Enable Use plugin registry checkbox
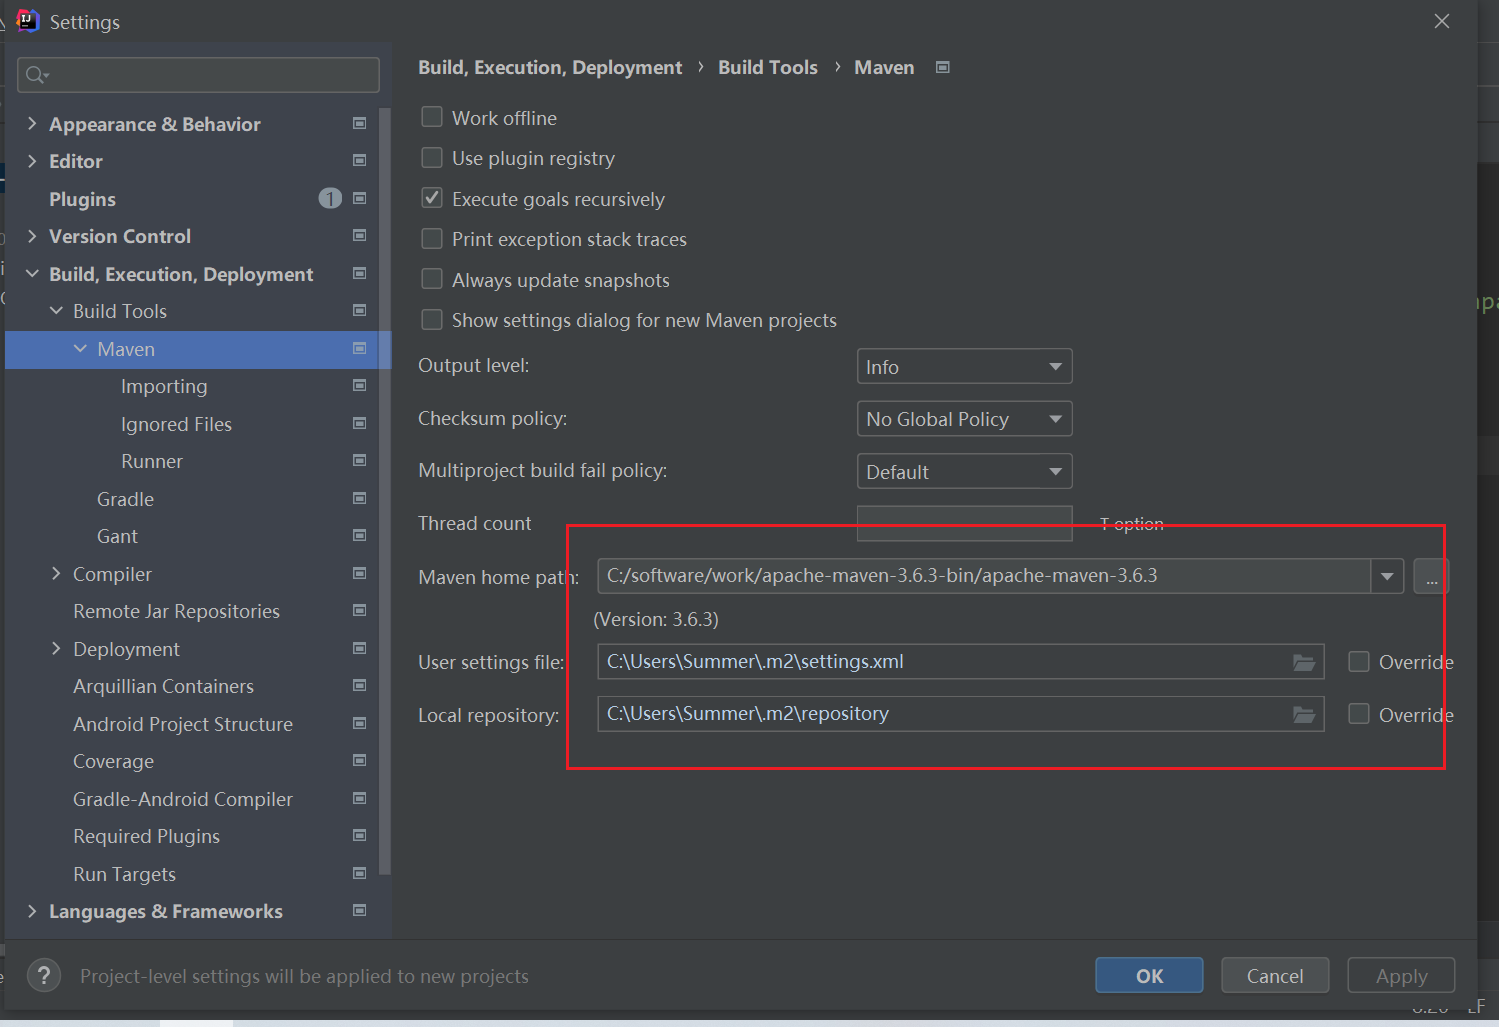Image resolution: width=1499 pixels, height=1027 pixels. (432, 158)
